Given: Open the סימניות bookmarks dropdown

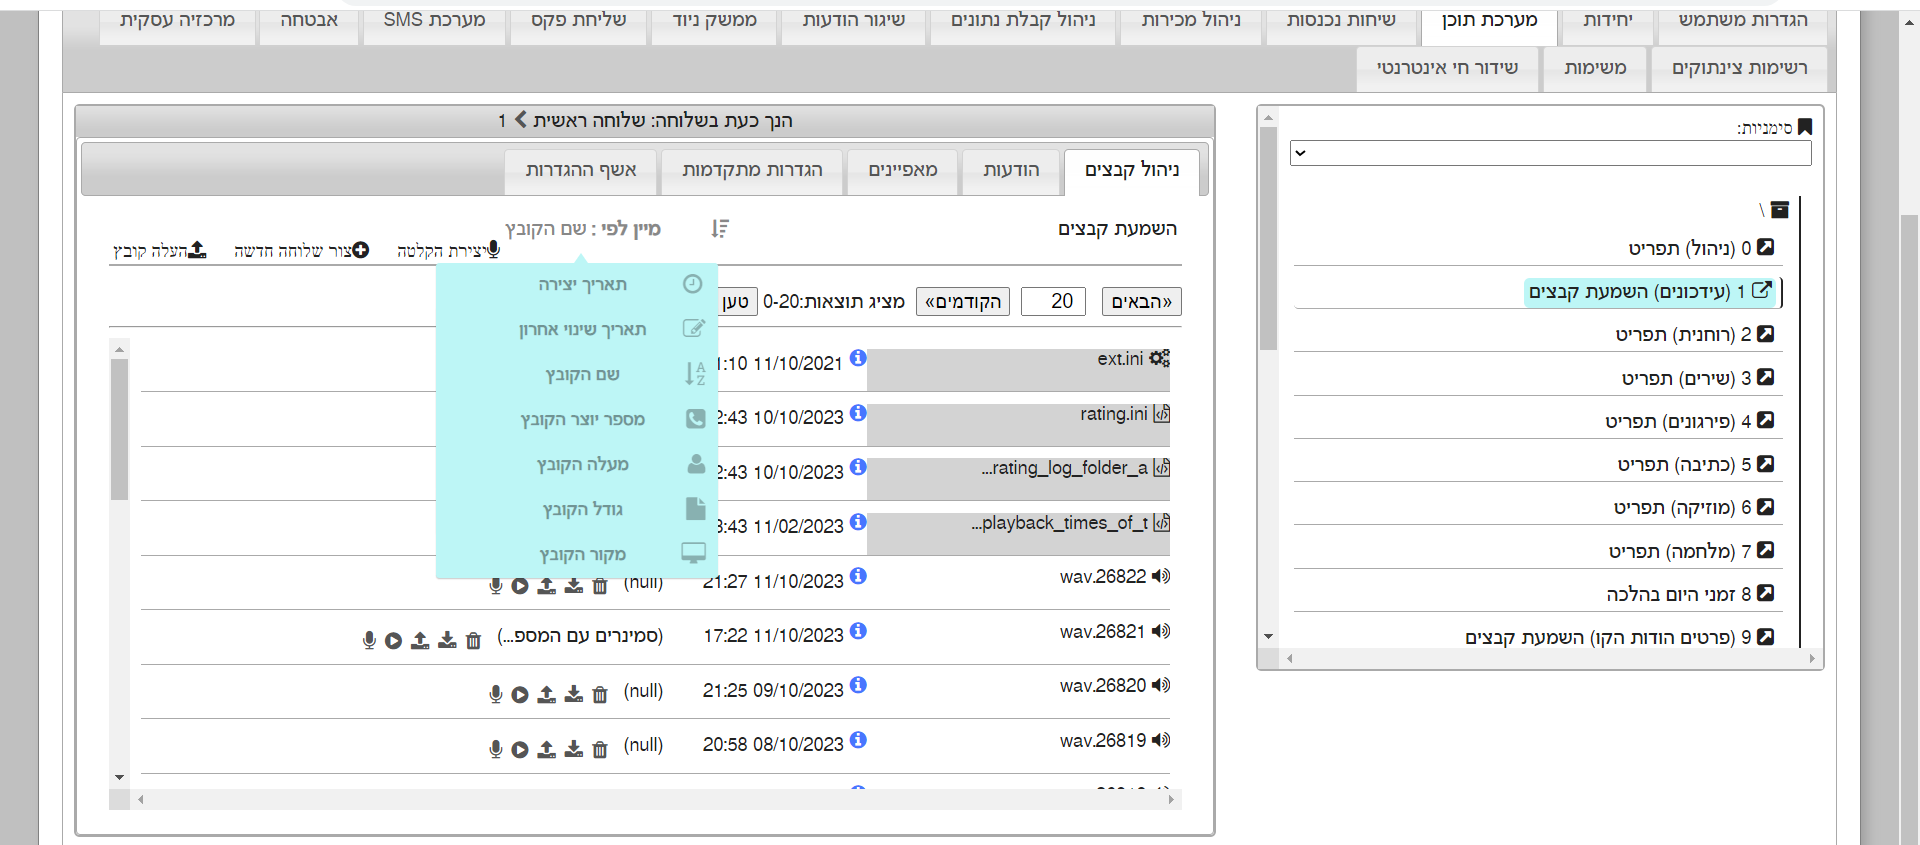Looking at the screenshot, I should [x=1550, y=153].
